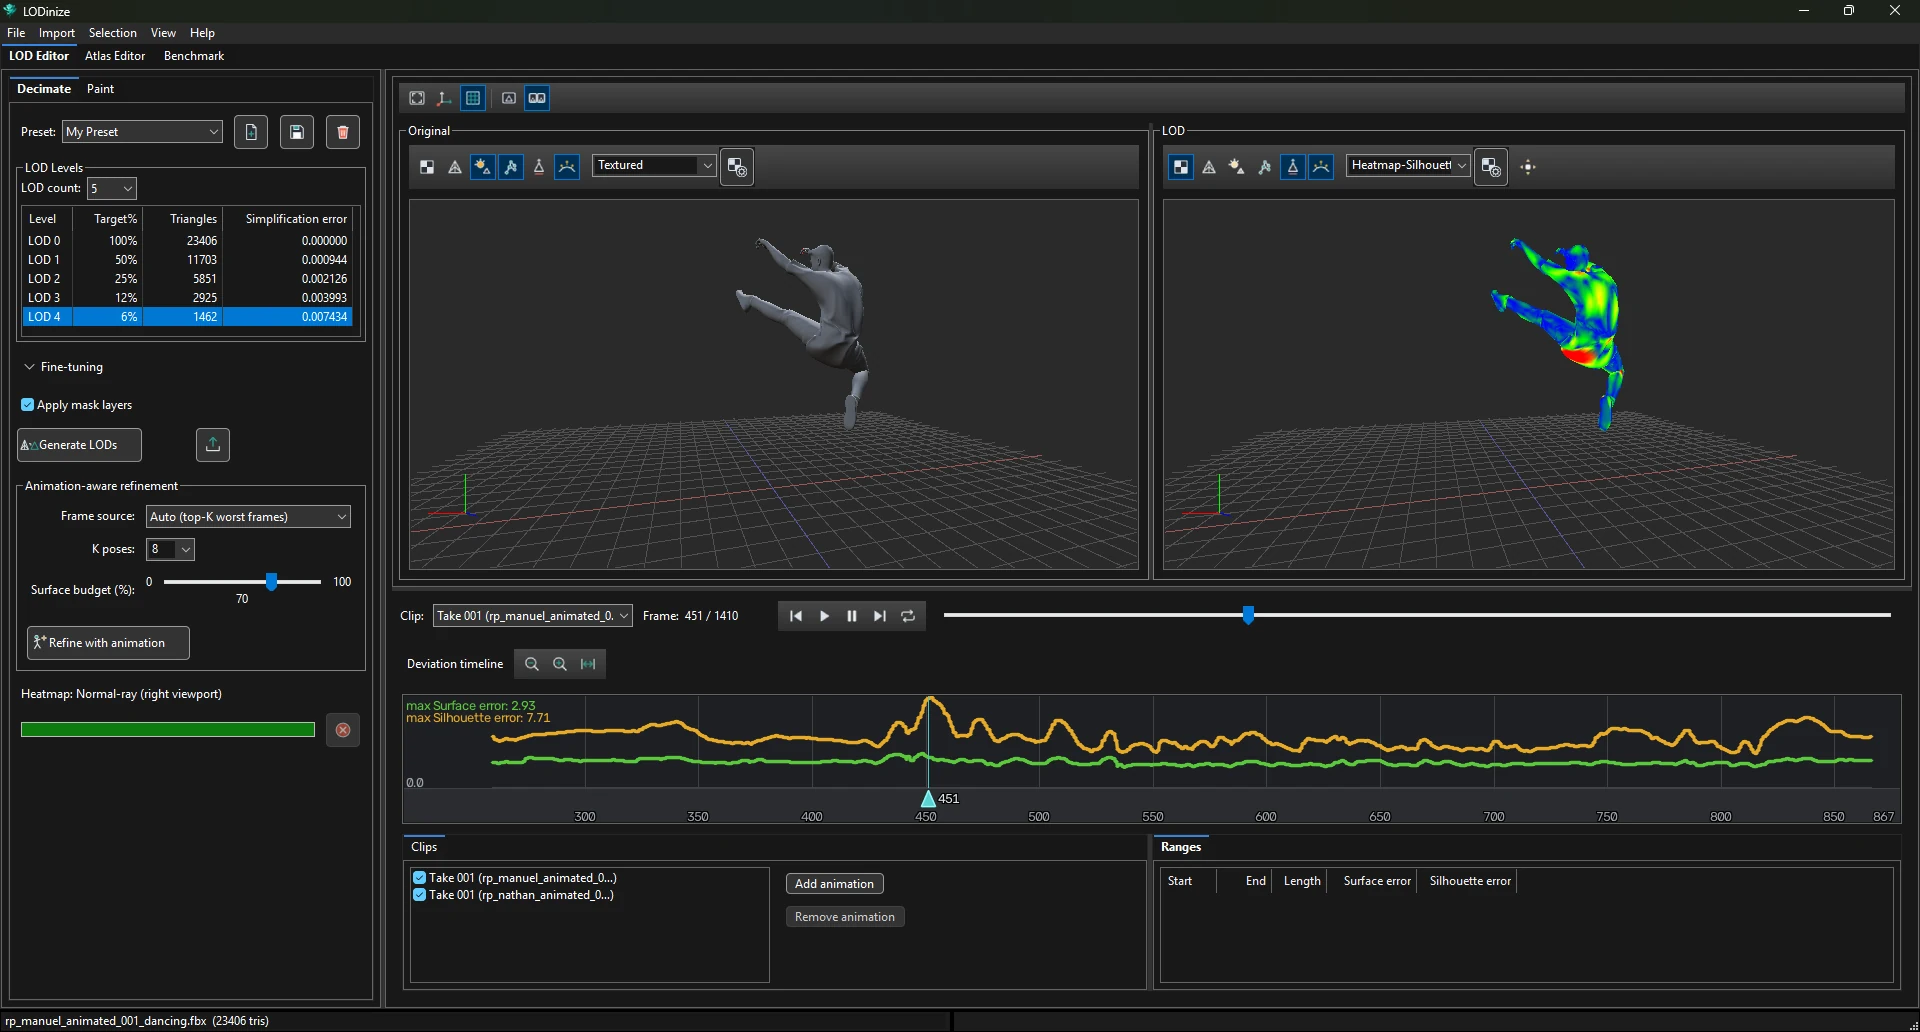This screenshot has height=1032, width=1920.
Task: Toggle the grid display icon in viewport toolbar
Action: click(473, 98)
